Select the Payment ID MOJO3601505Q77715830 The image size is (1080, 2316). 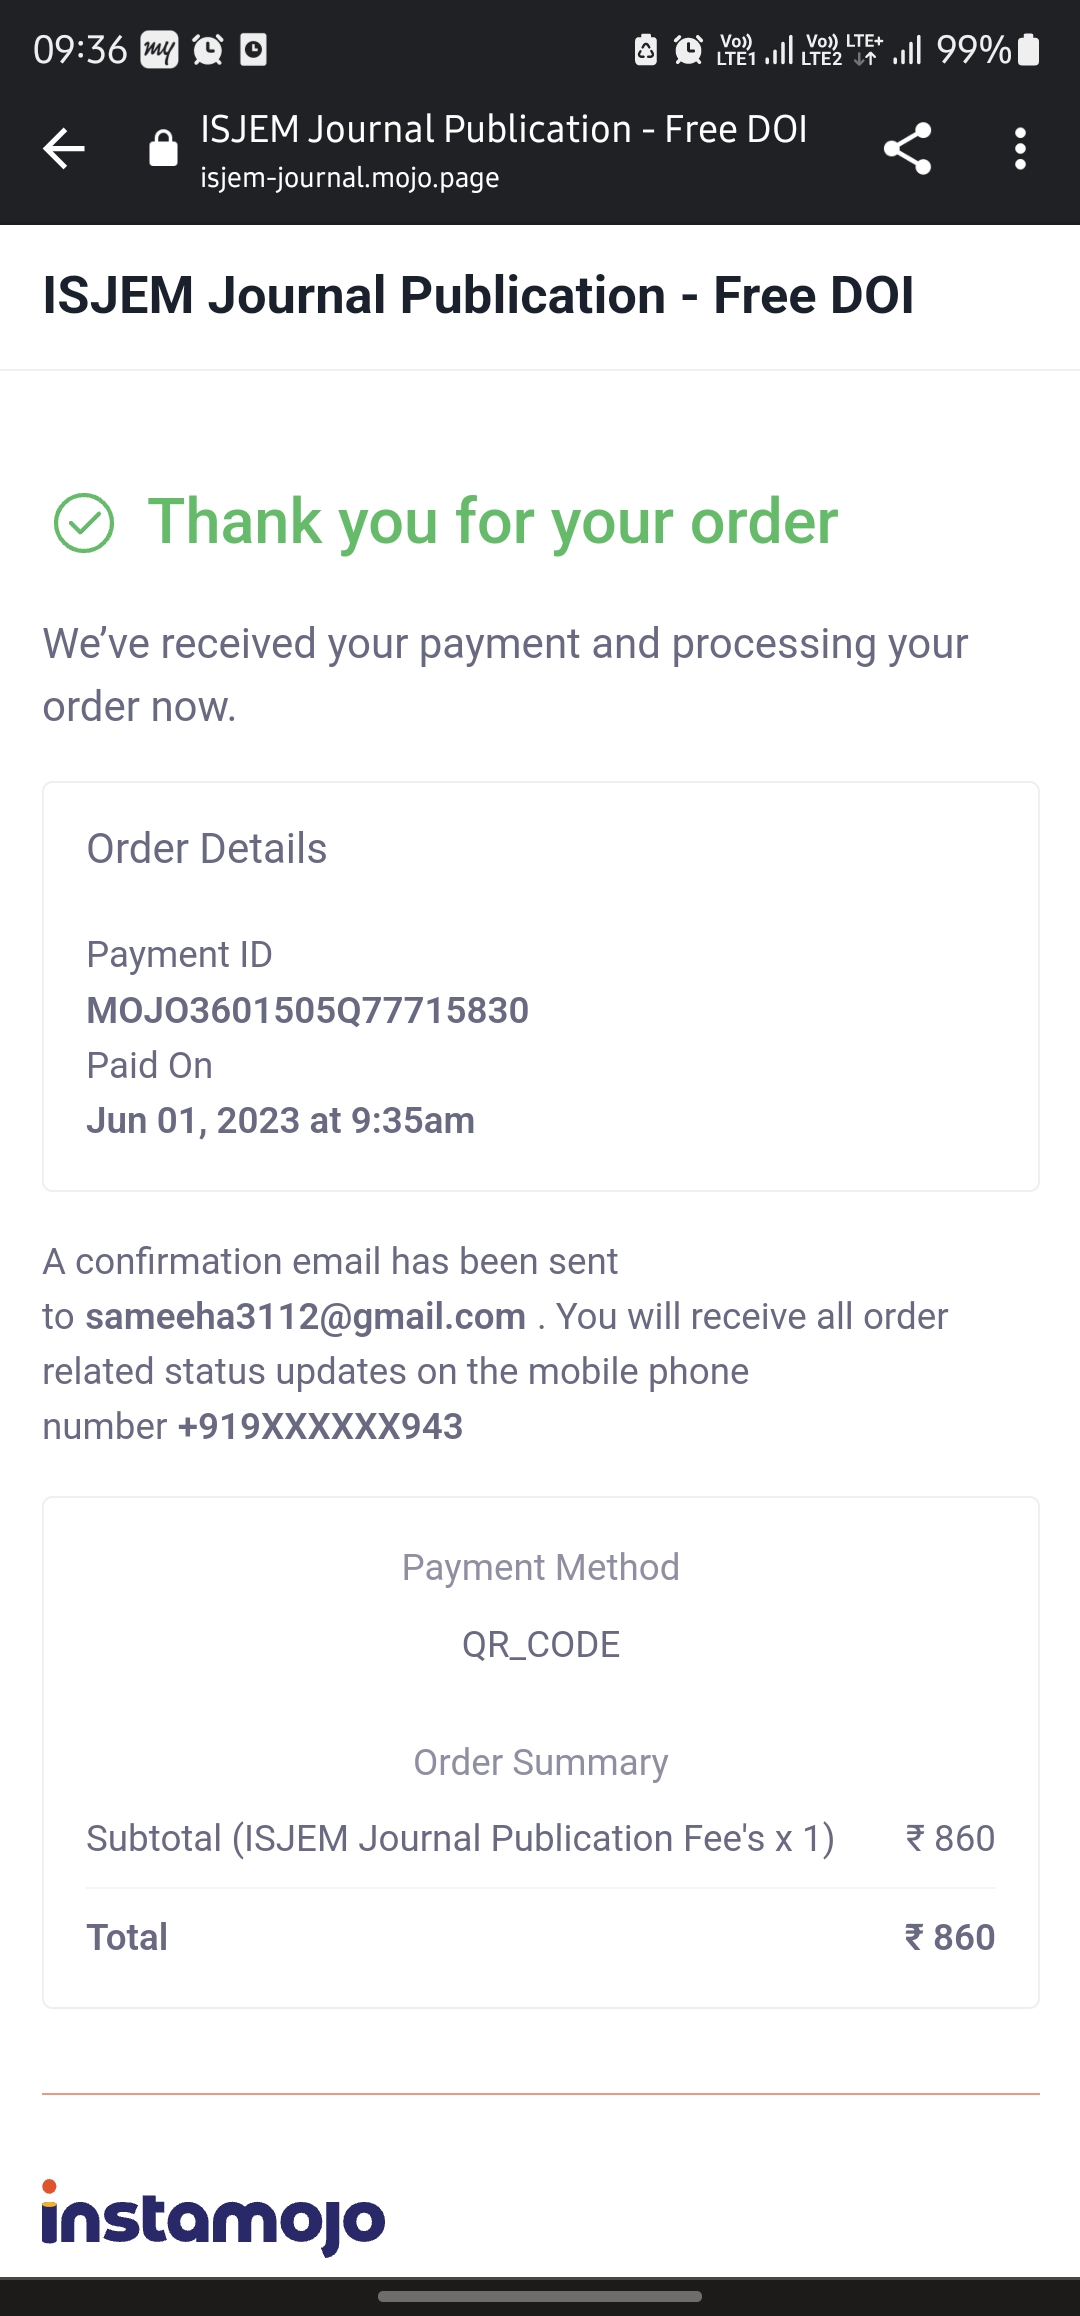(307, 1010)
